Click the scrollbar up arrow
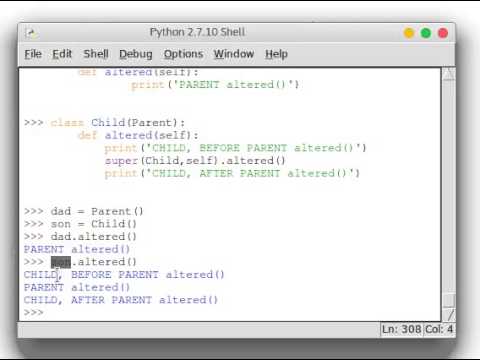This screenshot has height=360, width=480. pos(449,74)
